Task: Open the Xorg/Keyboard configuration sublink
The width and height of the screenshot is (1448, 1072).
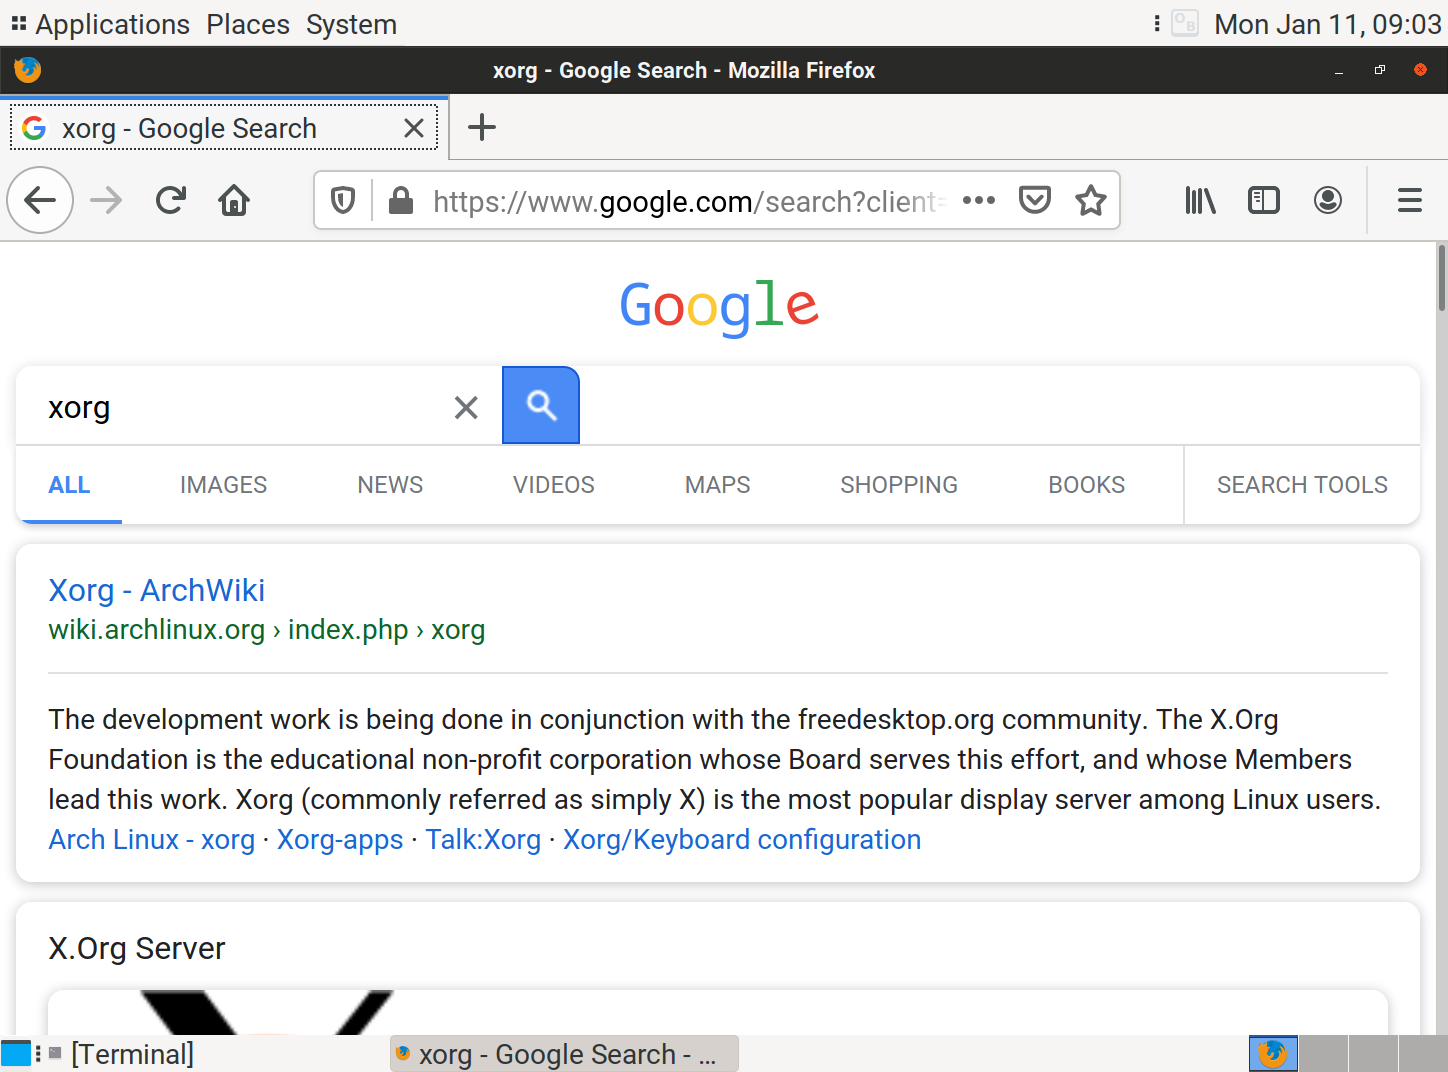Action: pyautogui.click(x=742, y=839)
